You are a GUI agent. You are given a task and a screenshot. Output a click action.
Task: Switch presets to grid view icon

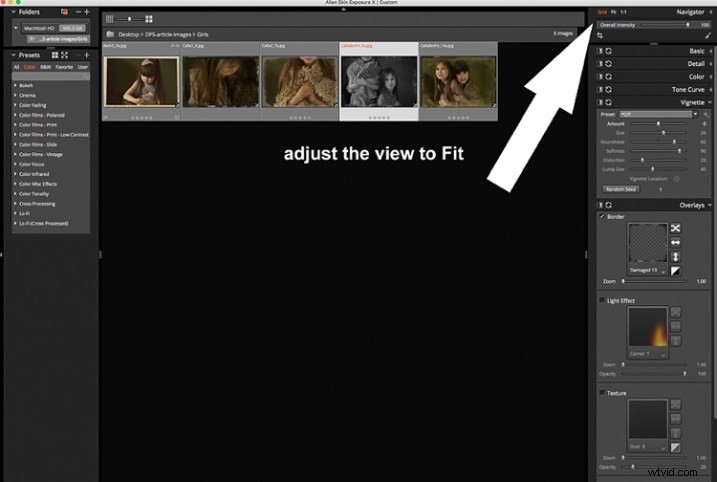[x=54, y=54]
